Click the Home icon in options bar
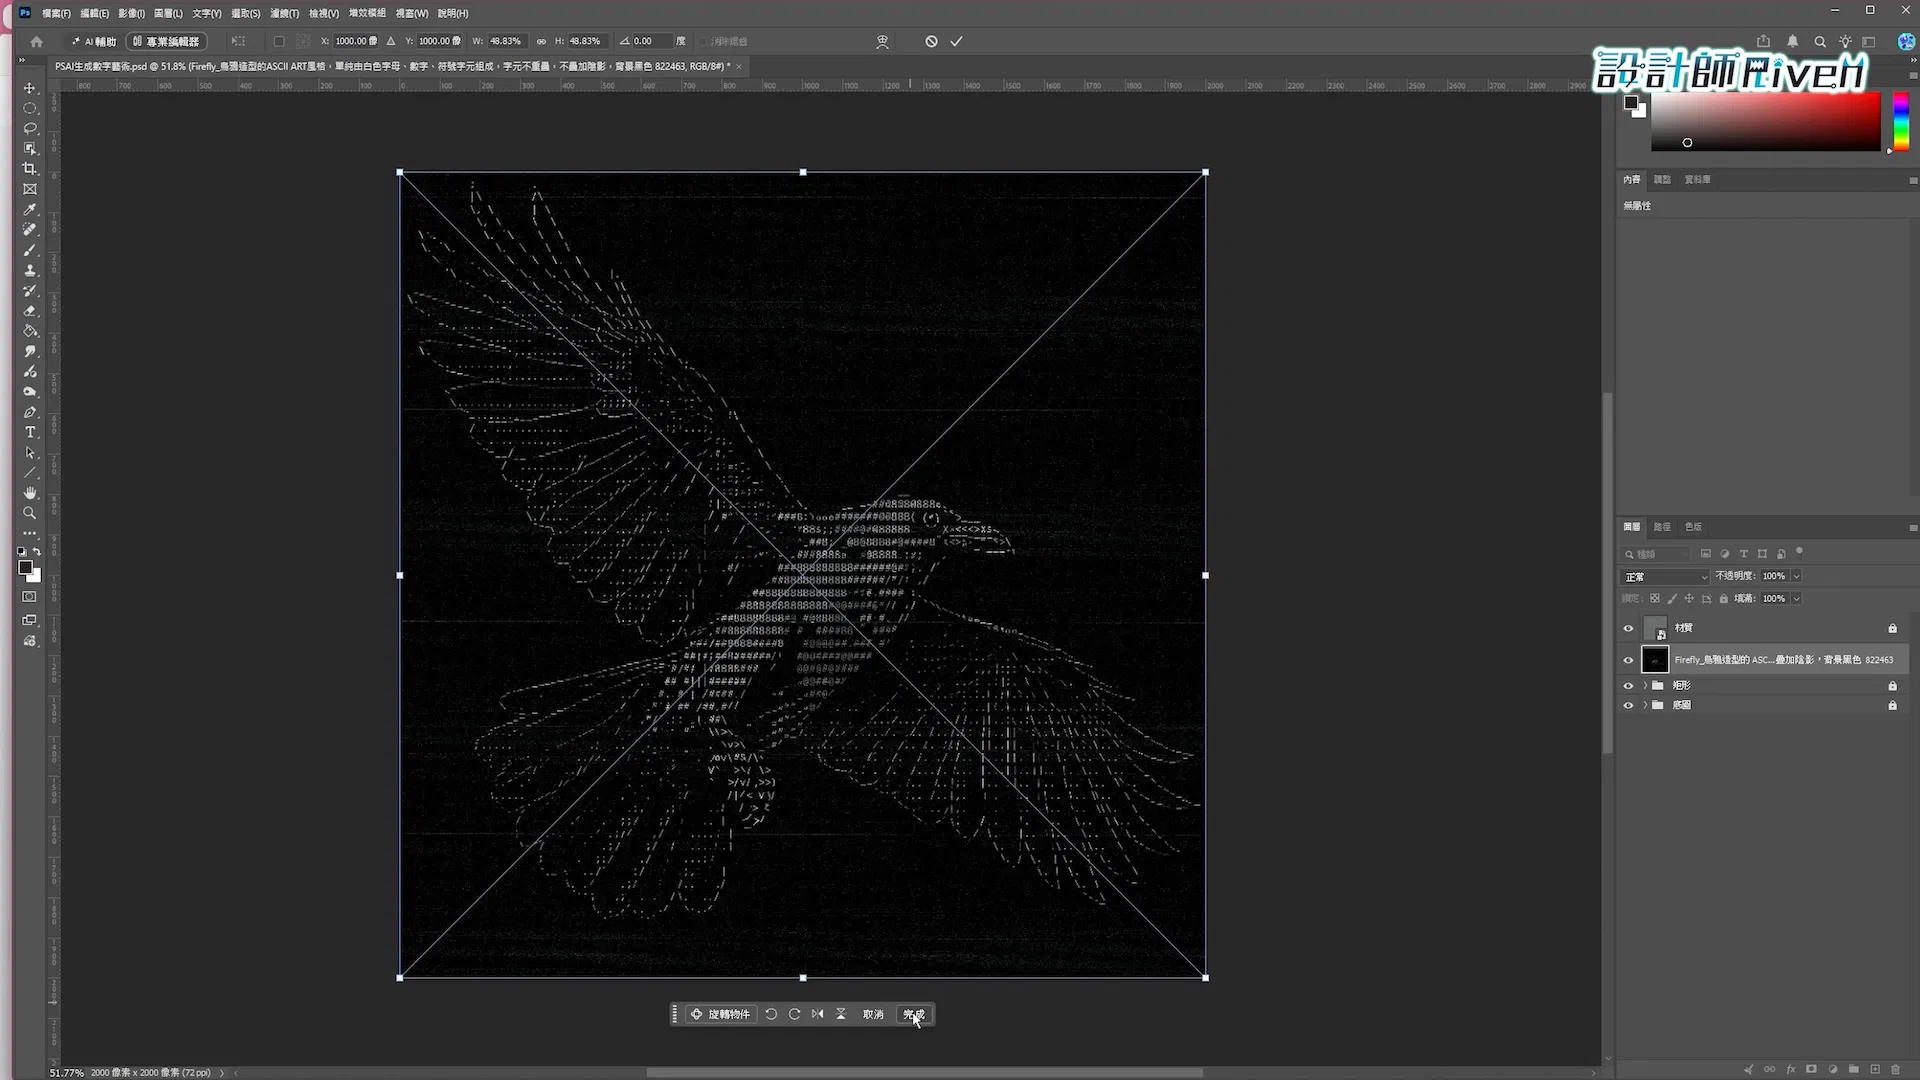Screen dimensions: 1920x1080 (x=36, y=41)
